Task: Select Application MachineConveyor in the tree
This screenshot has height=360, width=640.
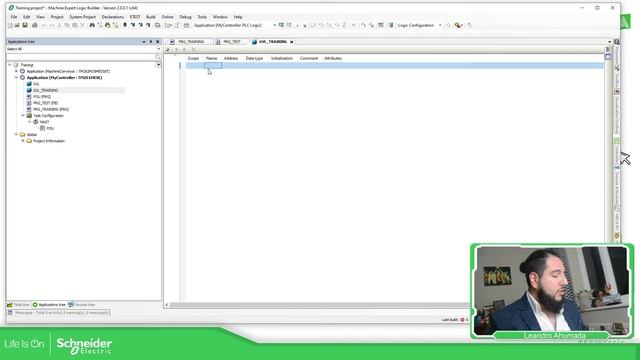Action: tap(68, 71)
